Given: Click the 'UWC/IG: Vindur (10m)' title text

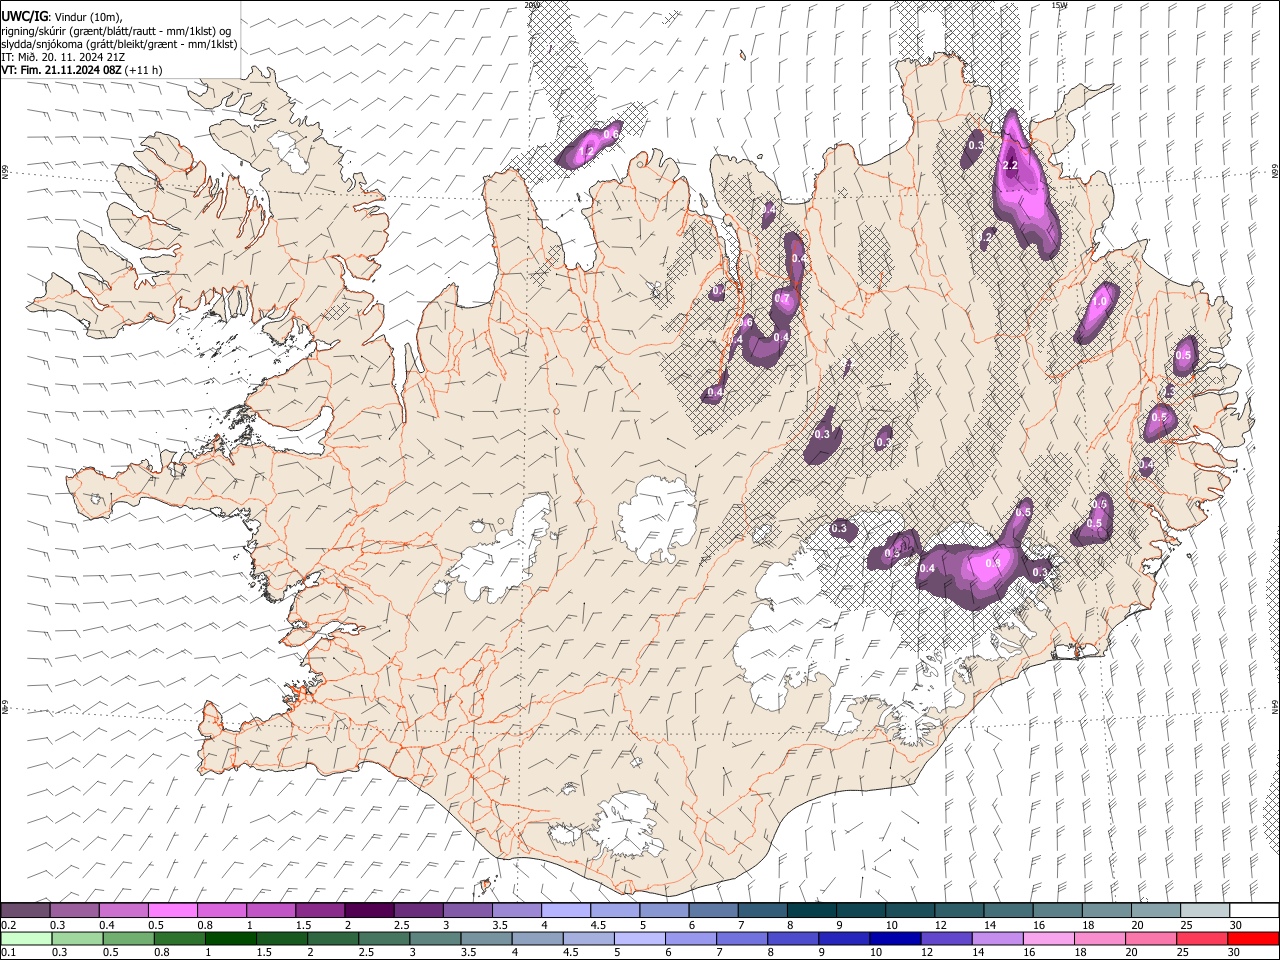Looking at the screenshot, I should (x=63, y=17).
